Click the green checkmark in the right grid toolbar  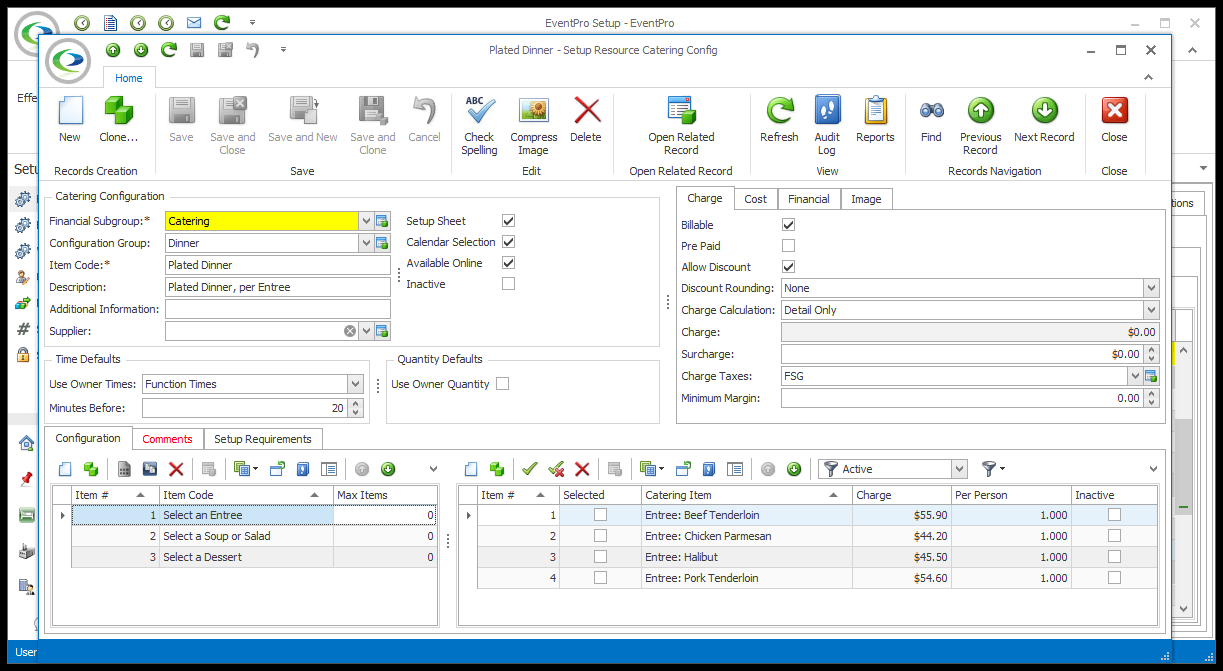point(530,469)
